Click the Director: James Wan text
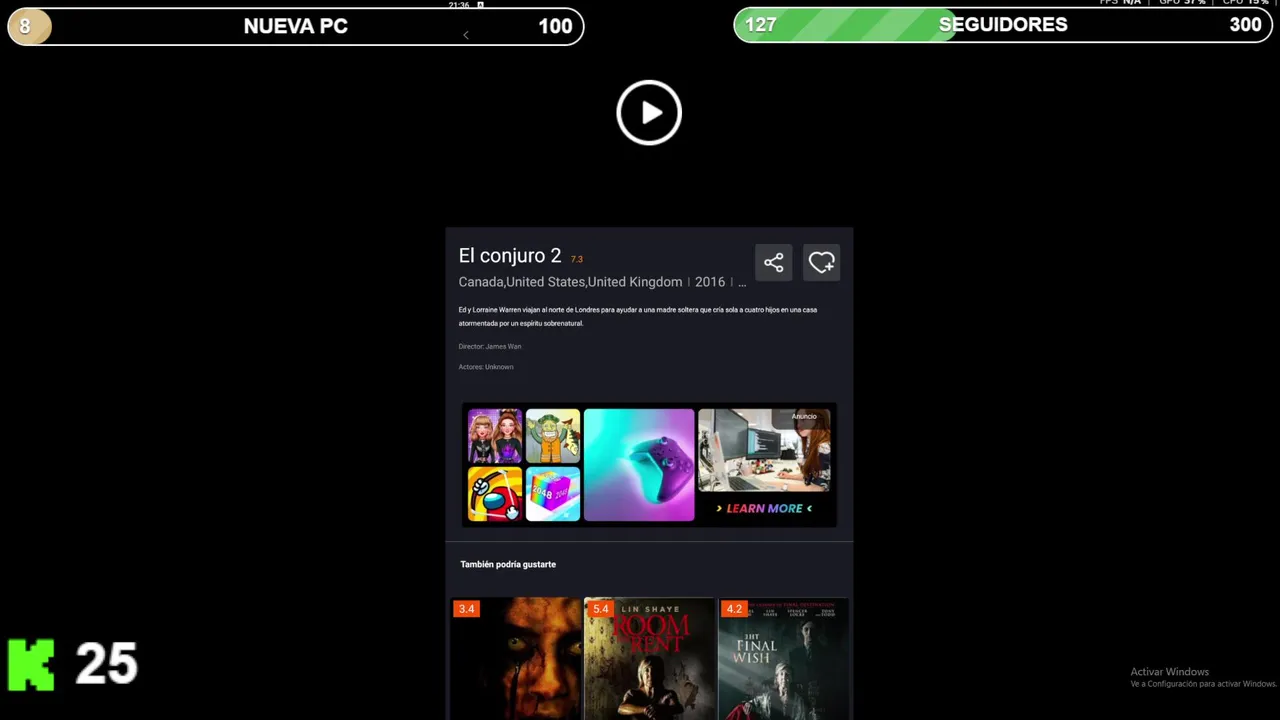This screenshot has width=1280, height=720. point(490,346)
